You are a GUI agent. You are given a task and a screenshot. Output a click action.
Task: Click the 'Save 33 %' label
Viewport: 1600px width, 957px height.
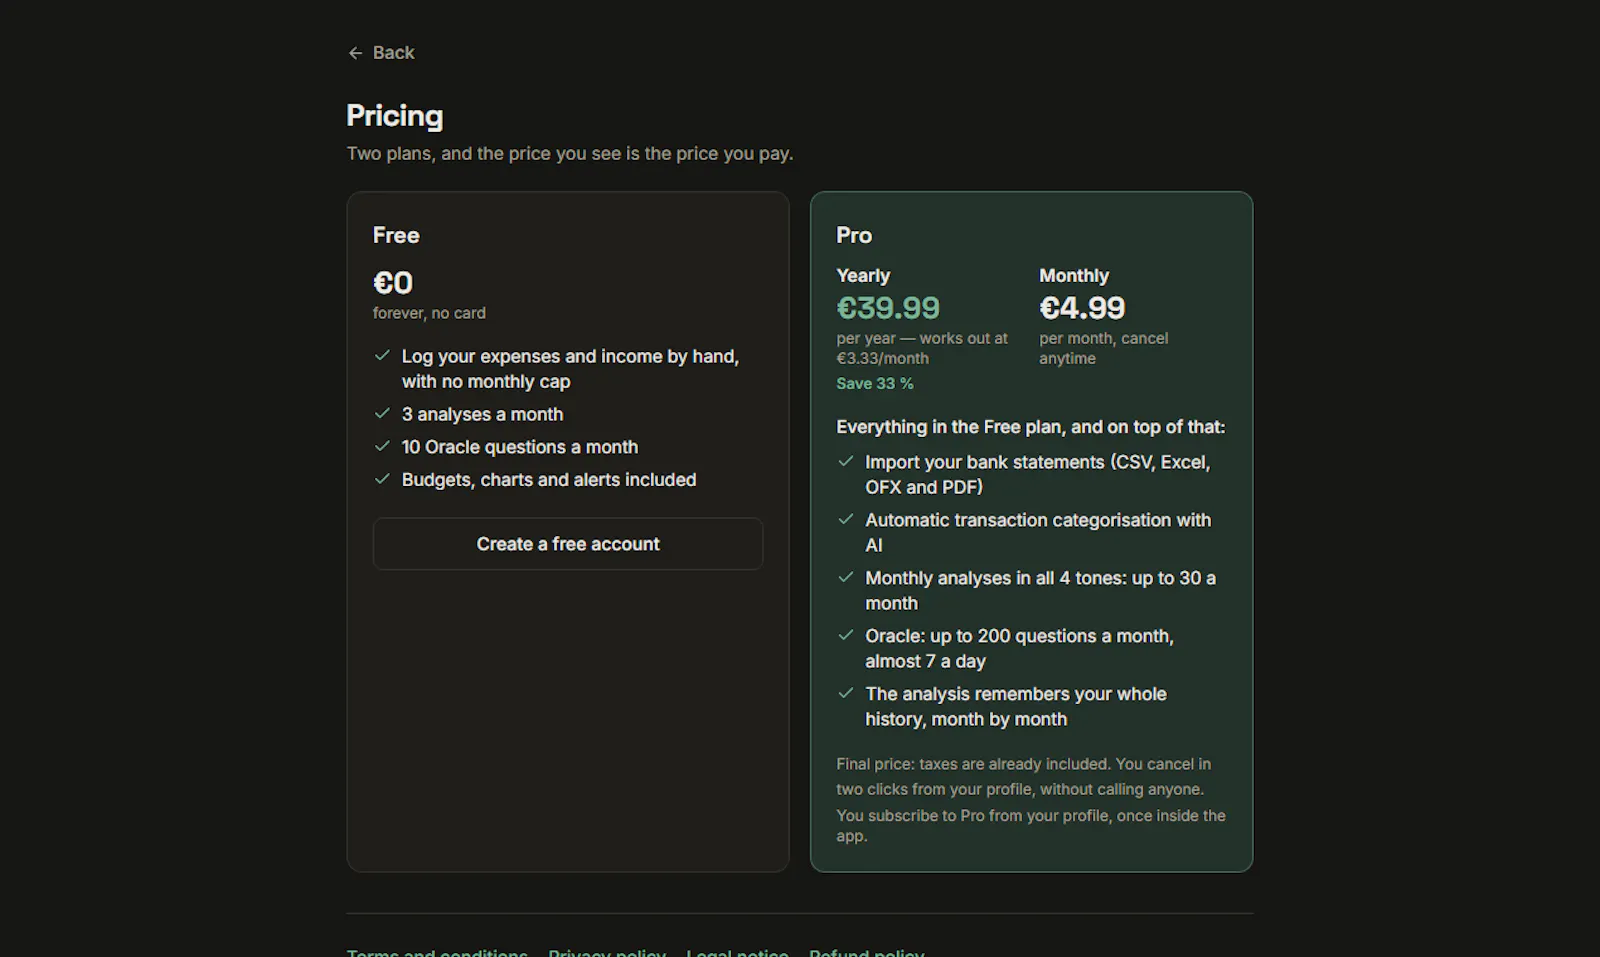[x=875, y=384]
